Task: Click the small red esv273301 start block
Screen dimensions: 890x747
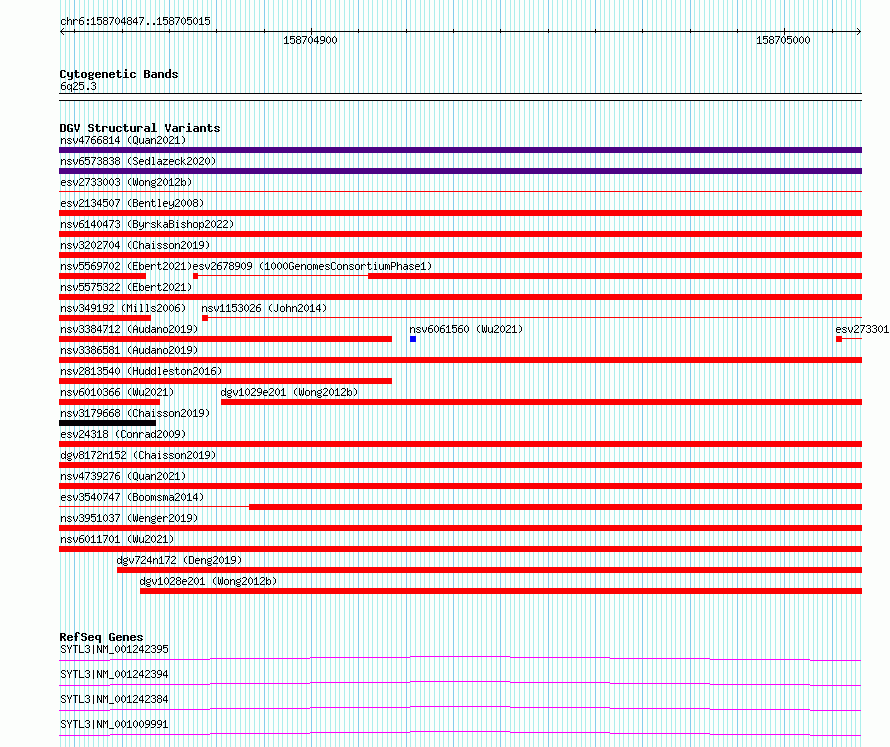Action: (x=839, y=339)
